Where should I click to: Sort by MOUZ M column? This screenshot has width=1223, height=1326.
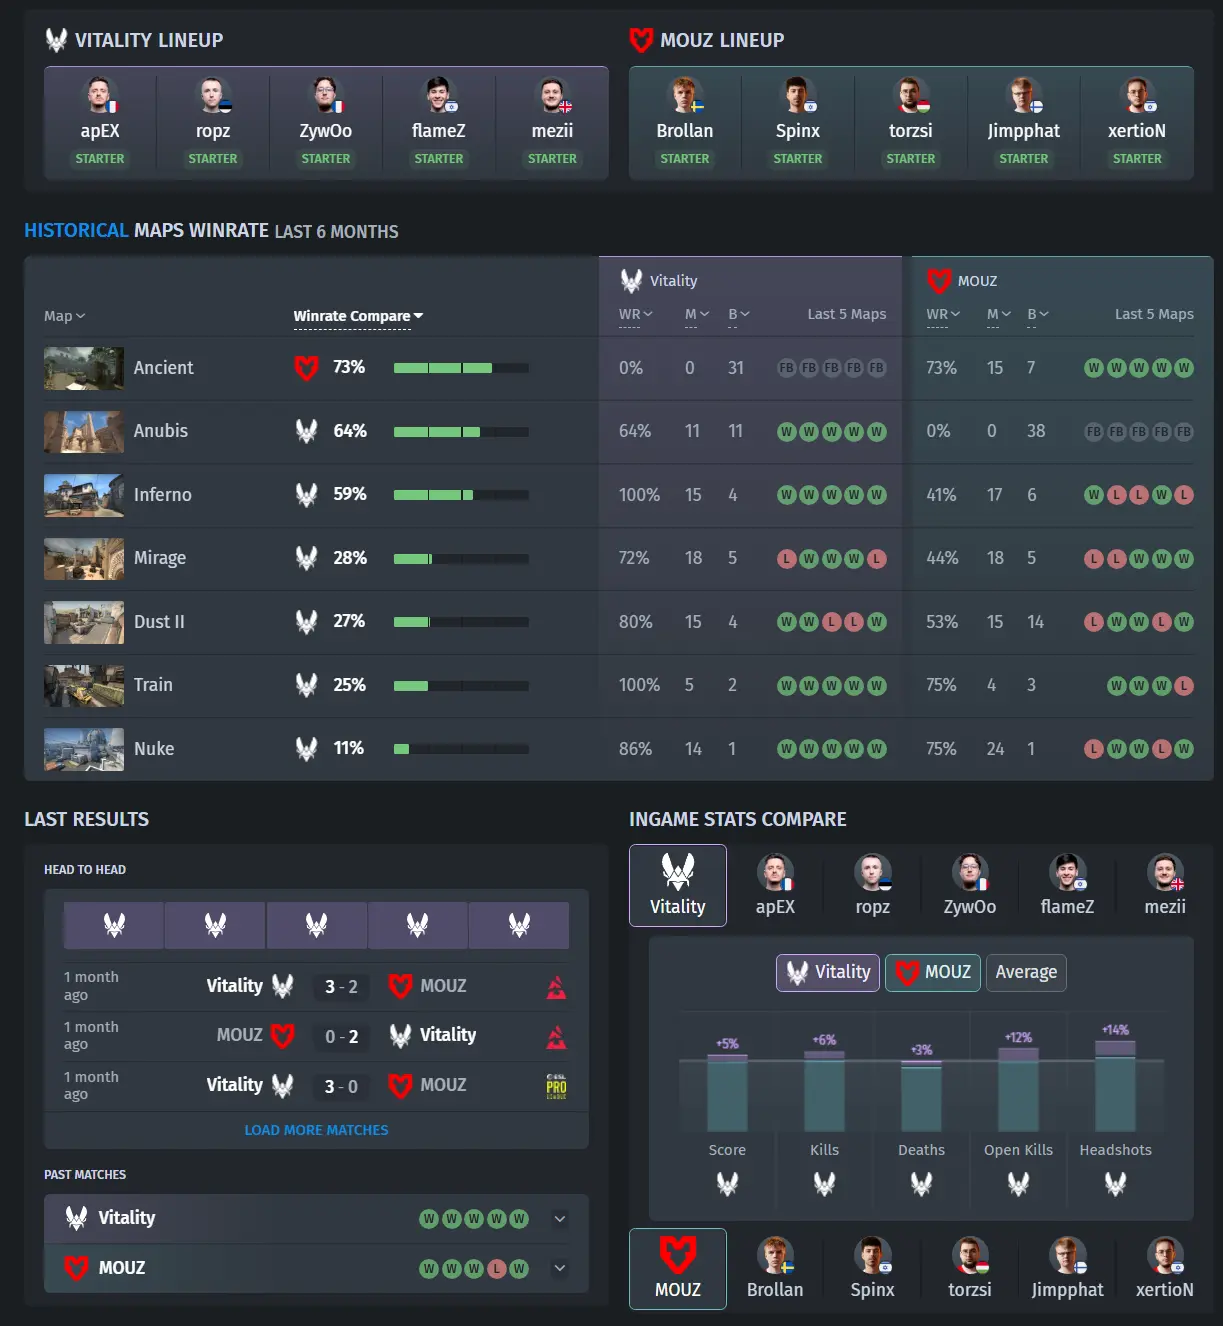coord(999,314)
